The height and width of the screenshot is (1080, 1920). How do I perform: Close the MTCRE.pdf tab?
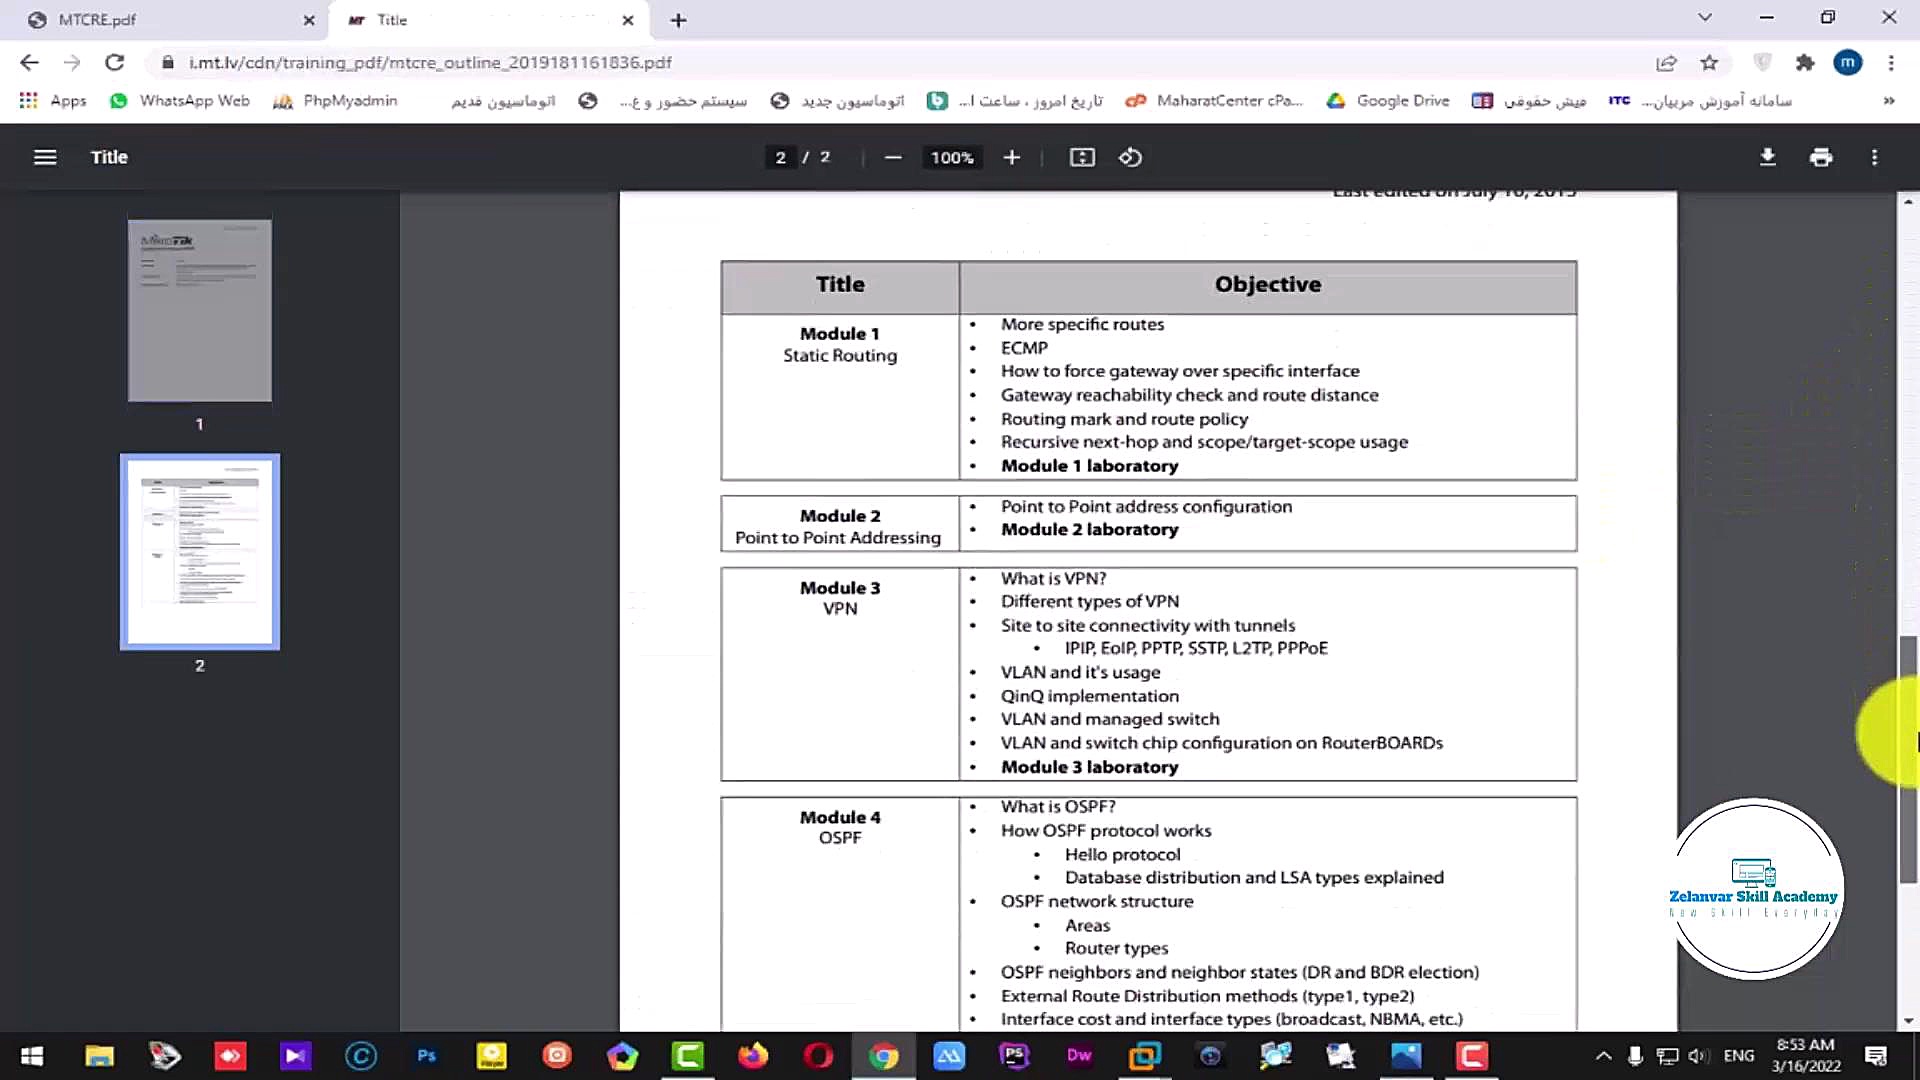309,20
